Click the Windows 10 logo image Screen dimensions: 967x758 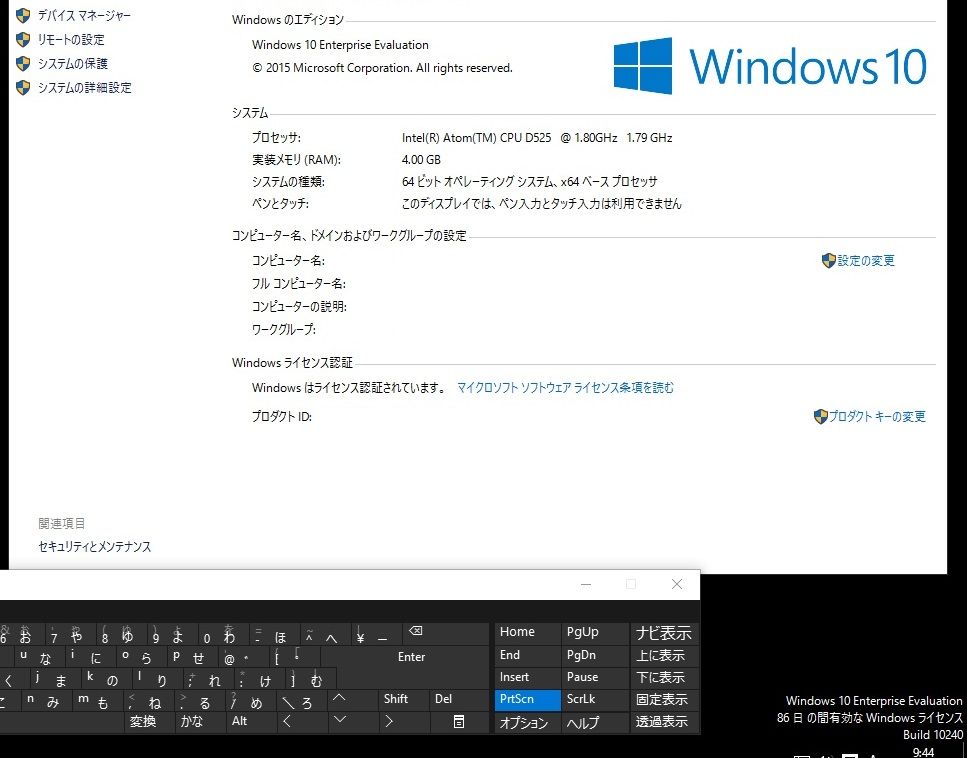click(770, 66)
